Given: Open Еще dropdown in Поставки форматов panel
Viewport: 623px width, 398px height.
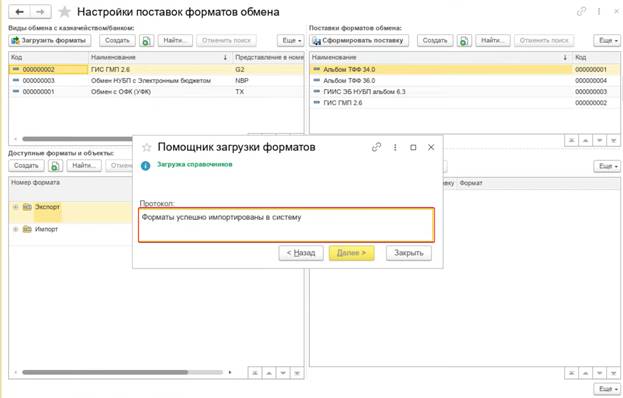Looking at the screenshot, I should [607, 41].
